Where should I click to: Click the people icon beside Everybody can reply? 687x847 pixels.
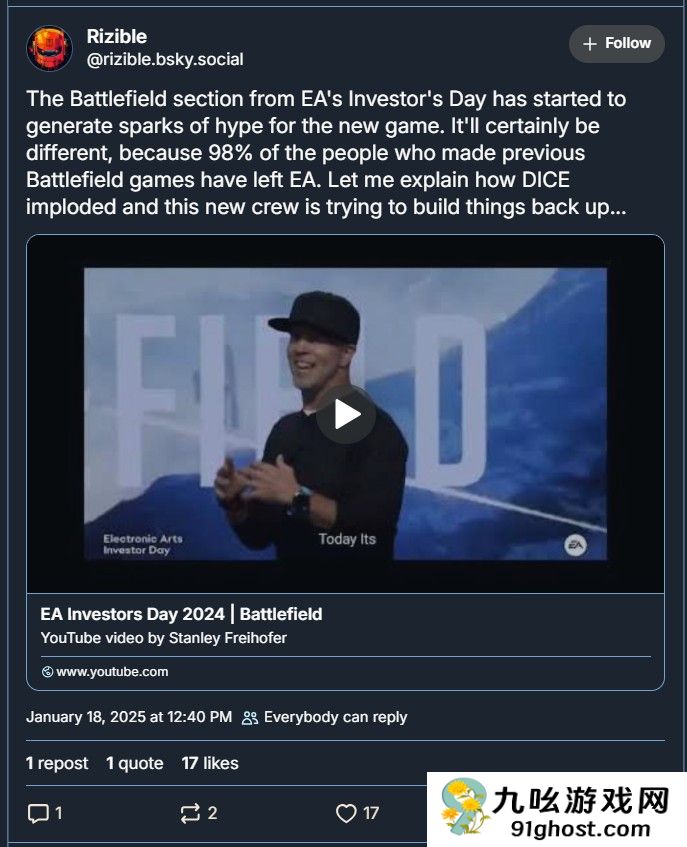(250, 717)
